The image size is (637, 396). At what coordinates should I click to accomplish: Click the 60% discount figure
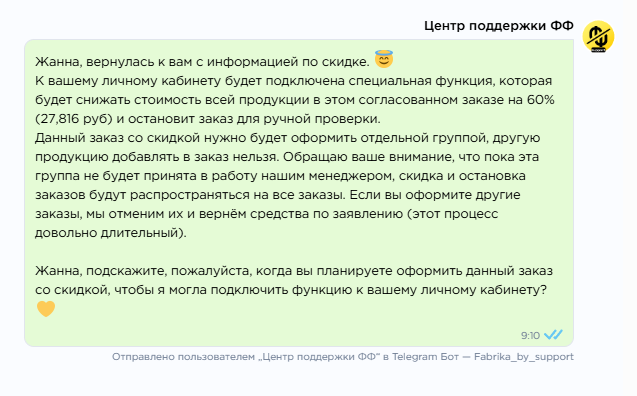pos(541,100)
